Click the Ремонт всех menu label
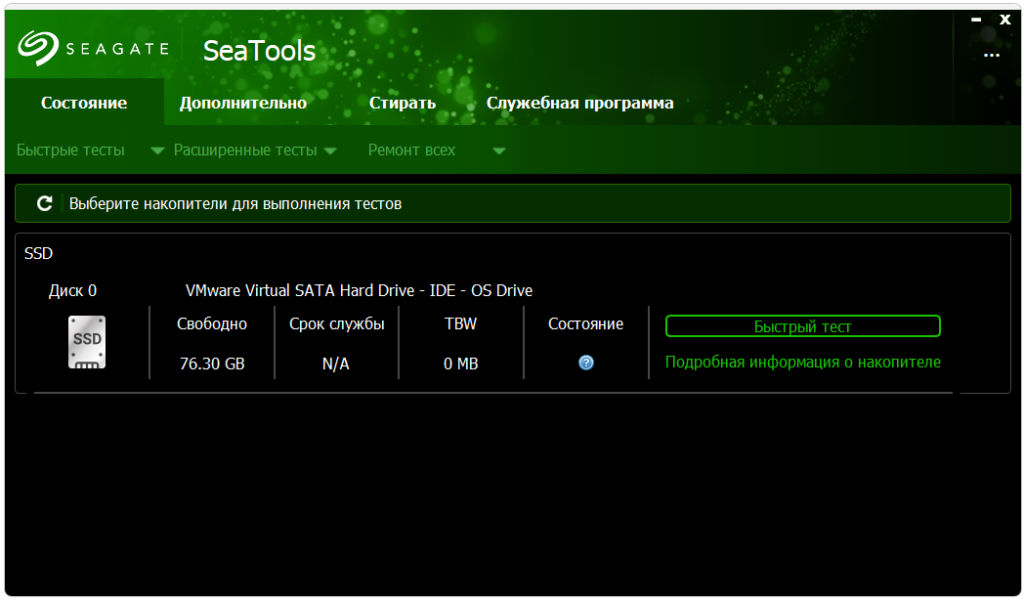This screenshot has height=600, width=1024. (x=411, y=150)
